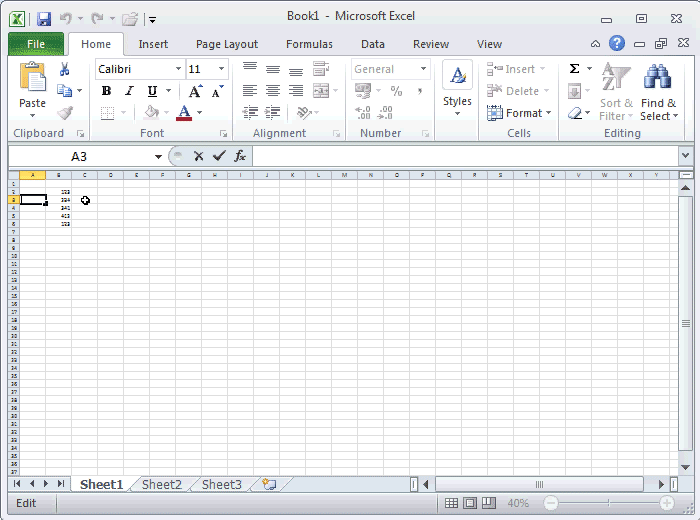The image size is (700, 520).
Task: Toggle Italic formatting
Action: (x=129, y=91)
